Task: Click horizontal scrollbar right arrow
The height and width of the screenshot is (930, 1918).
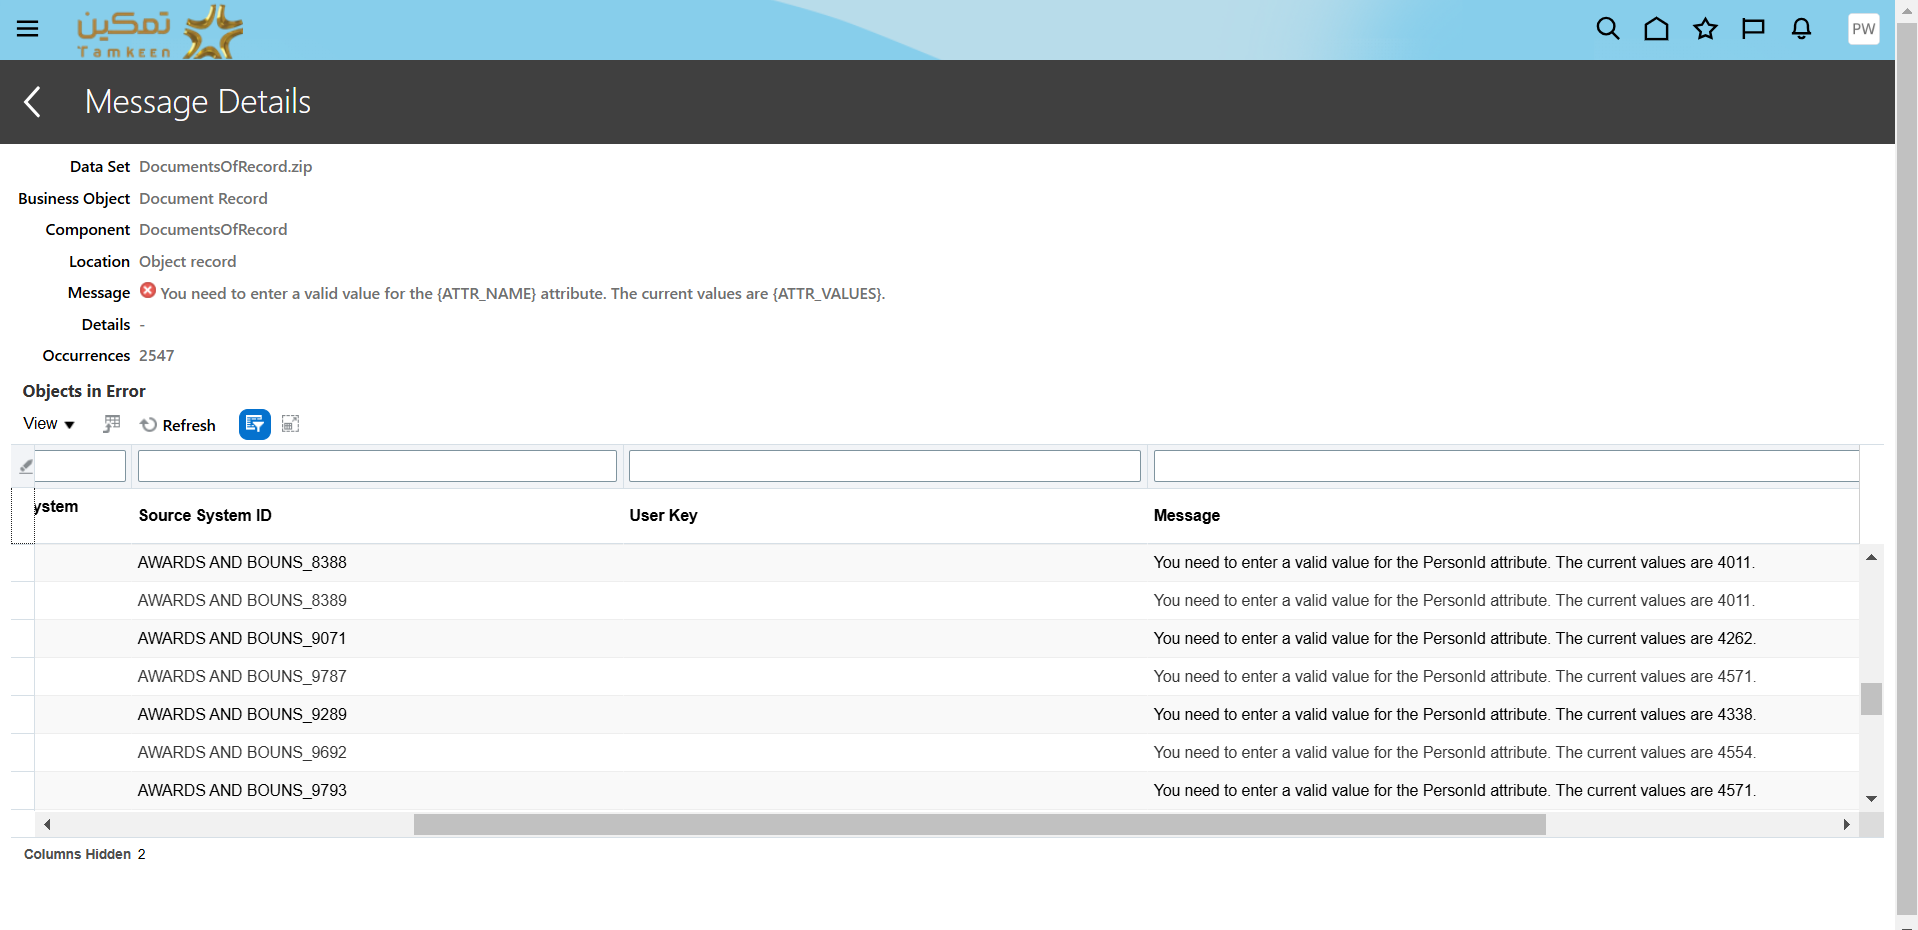Action: pos(1847,825)
